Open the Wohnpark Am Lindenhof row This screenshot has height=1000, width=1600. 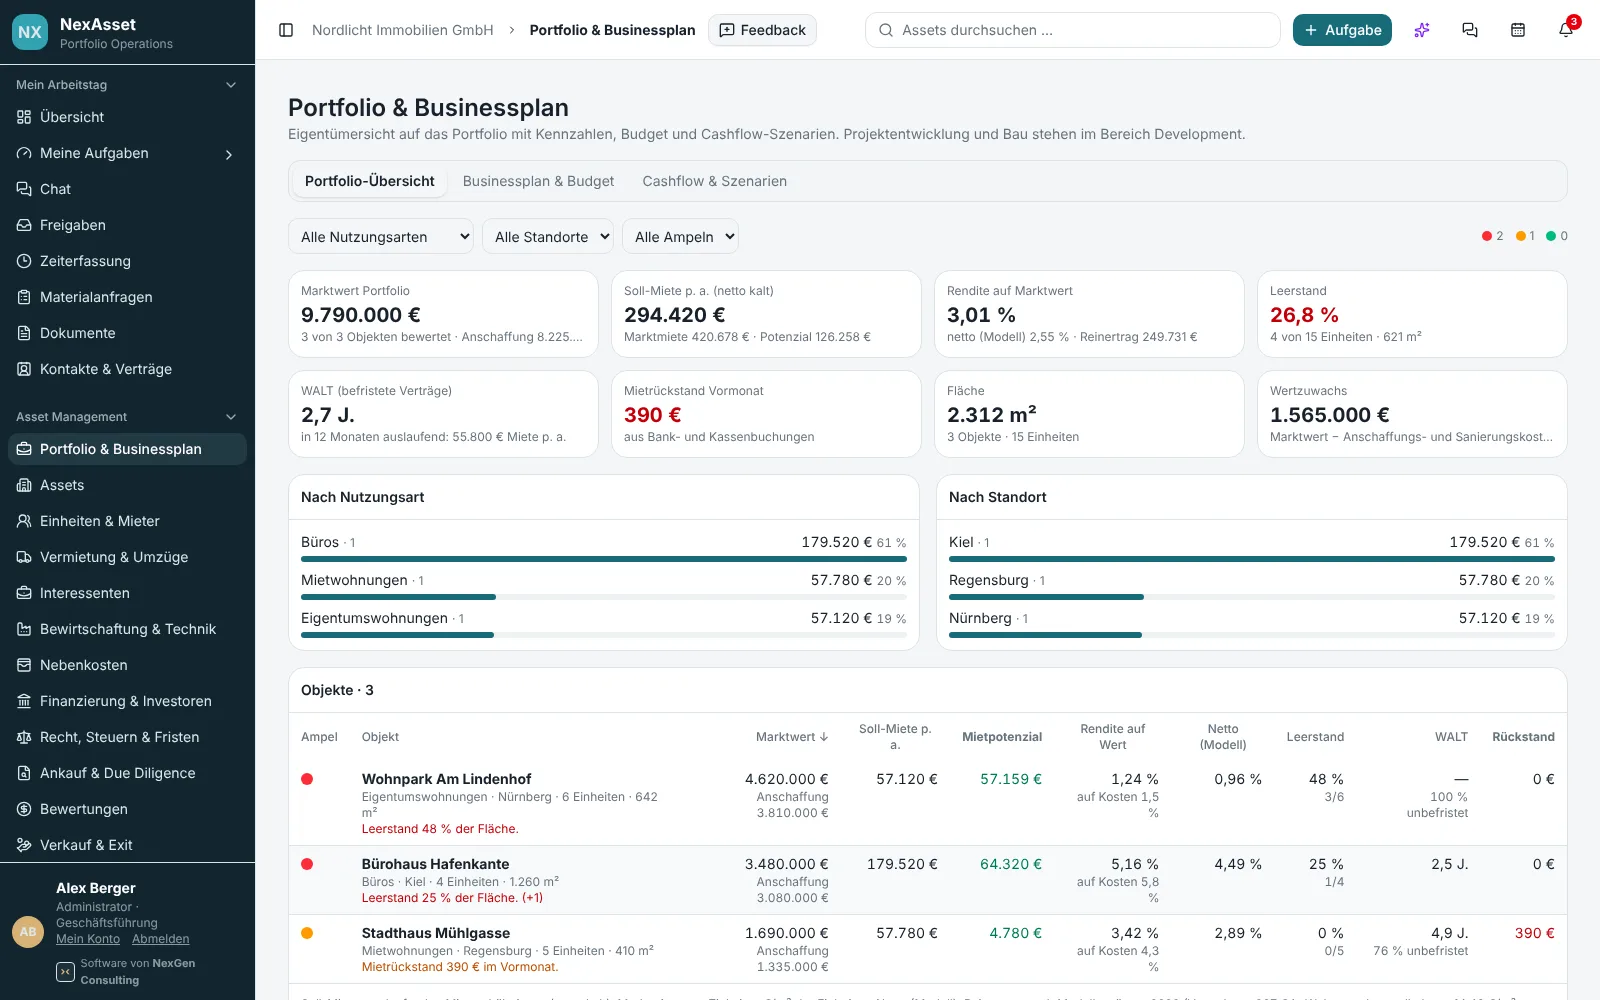coord(928,803)
